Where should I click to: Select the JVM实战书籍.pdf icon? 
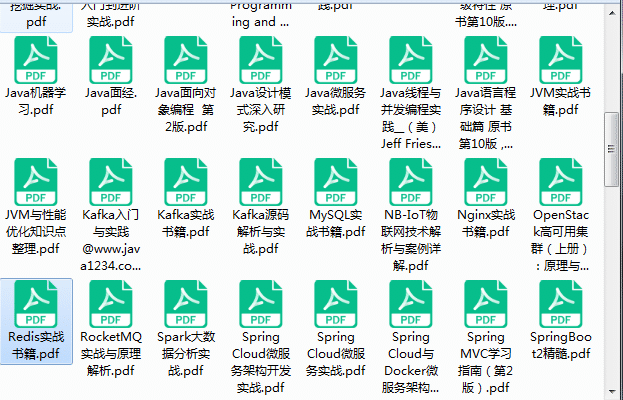[561, 60]
